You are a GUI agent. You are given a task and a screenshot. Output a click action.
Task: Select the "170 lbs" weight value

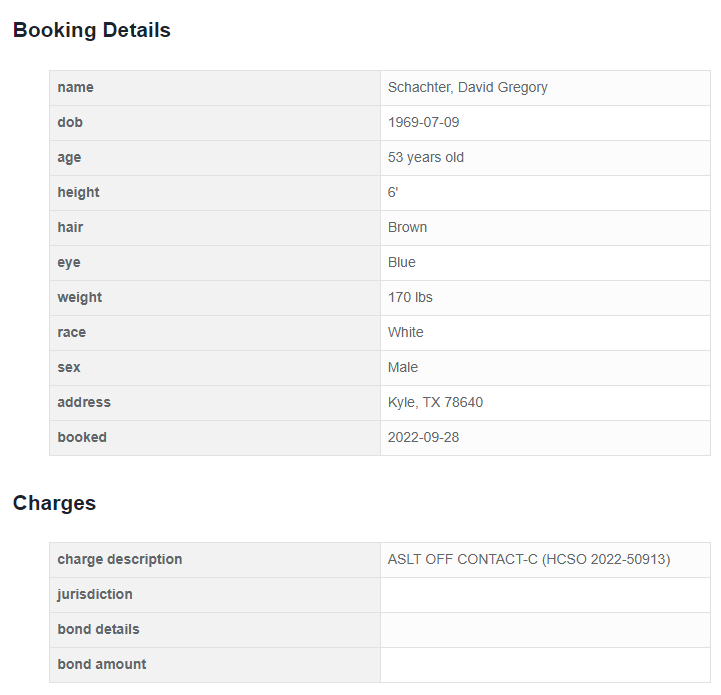pyautogui.click(x=410, y=297)
